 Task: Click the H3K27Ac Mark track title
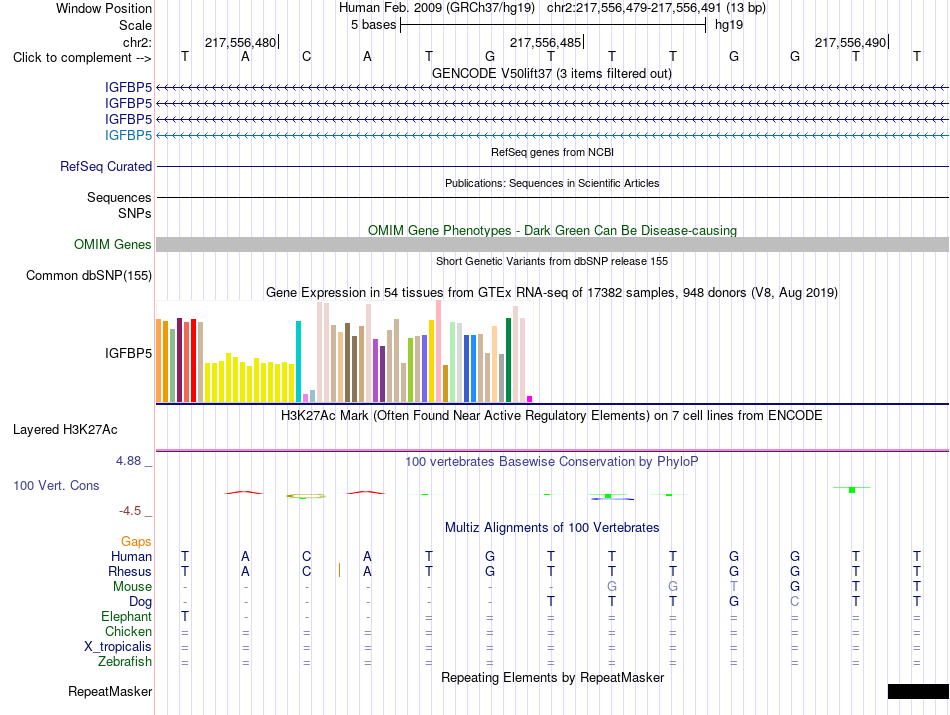[552, 416]
